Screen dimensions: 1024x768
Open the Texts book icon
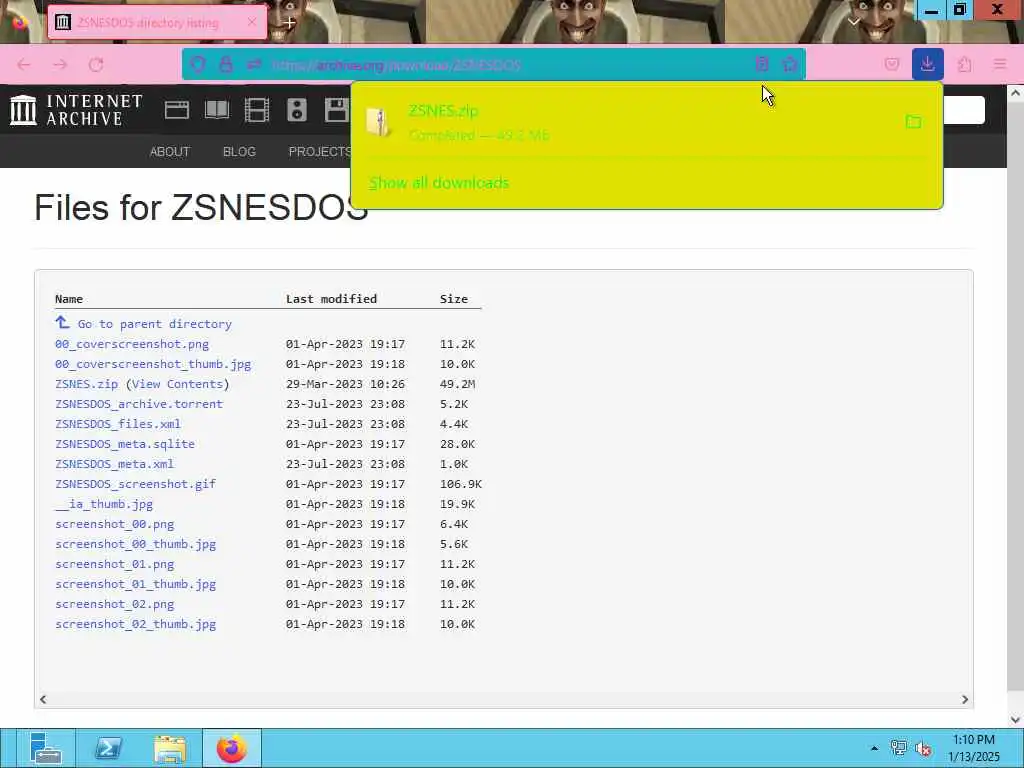217,110
